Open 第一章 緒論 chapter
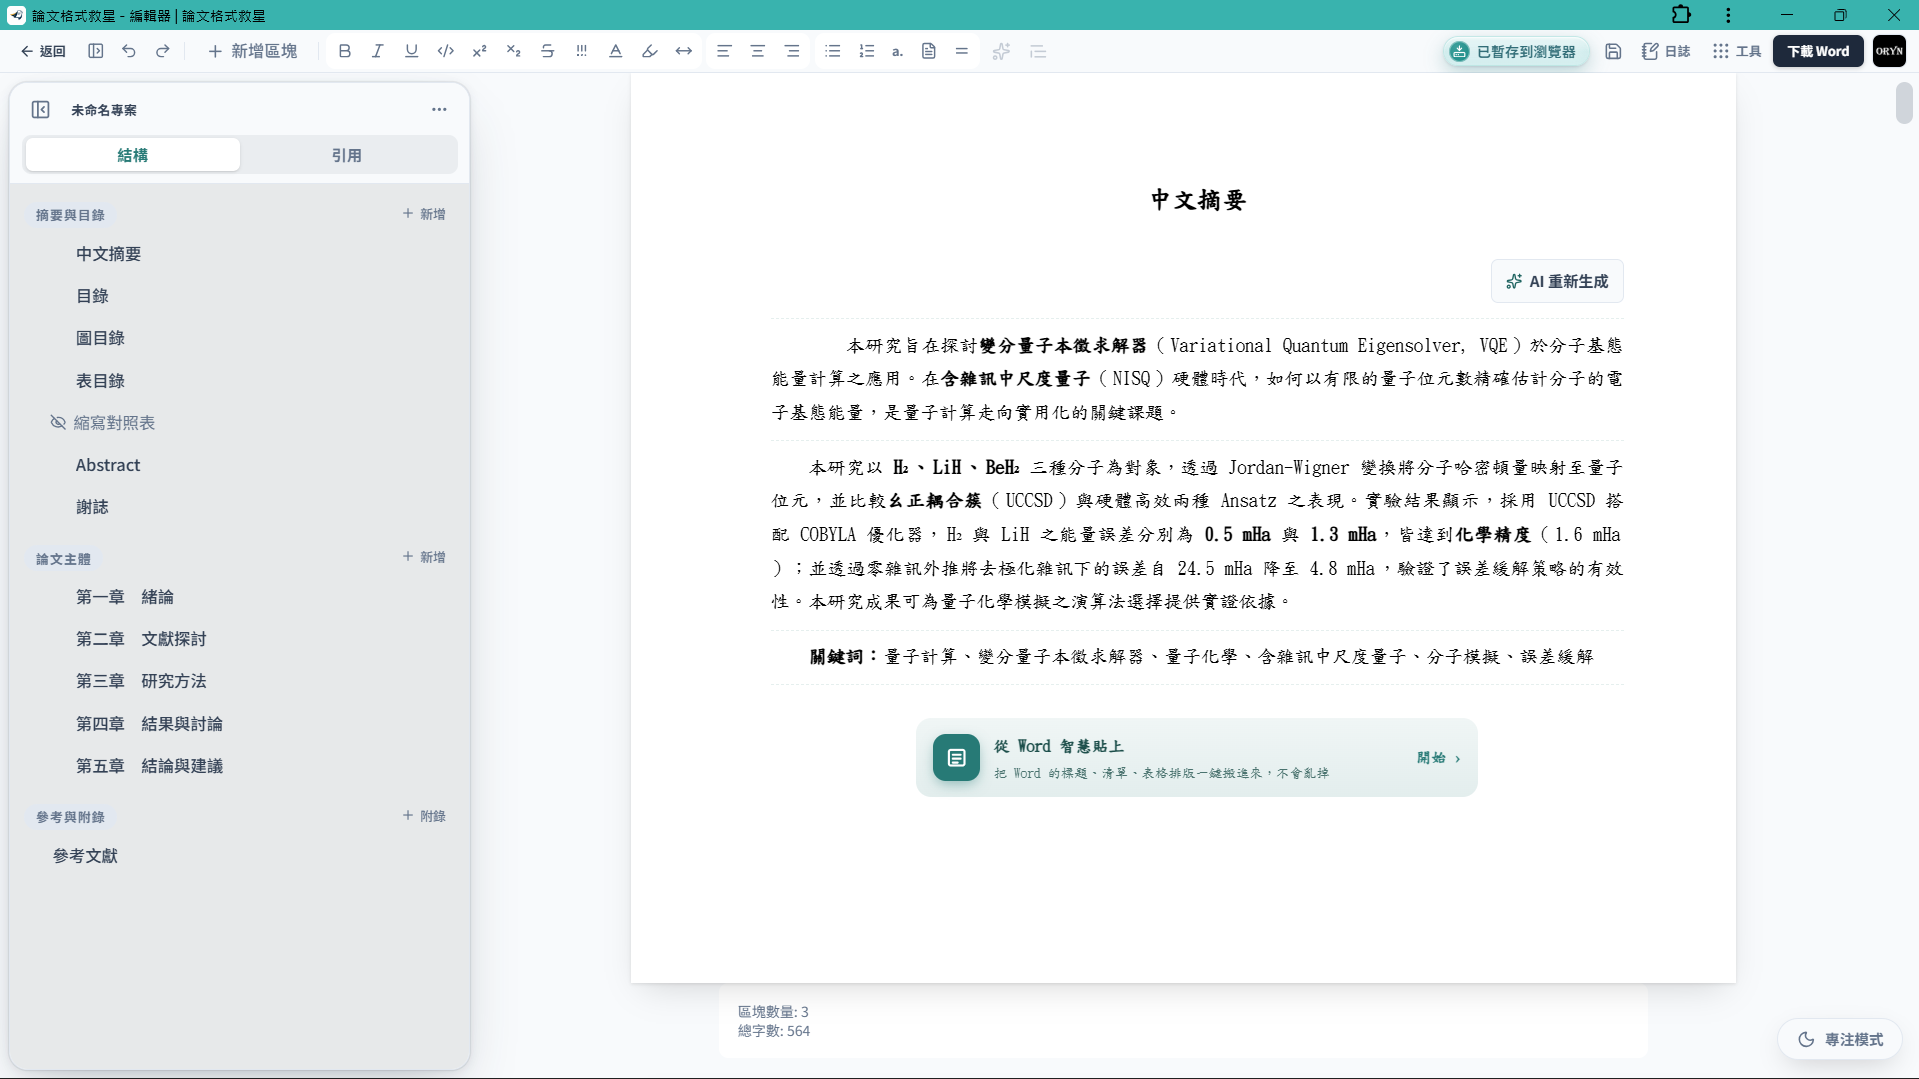Image resolution: width=1919 pixels, height=1079 pixels. [125, 597]
